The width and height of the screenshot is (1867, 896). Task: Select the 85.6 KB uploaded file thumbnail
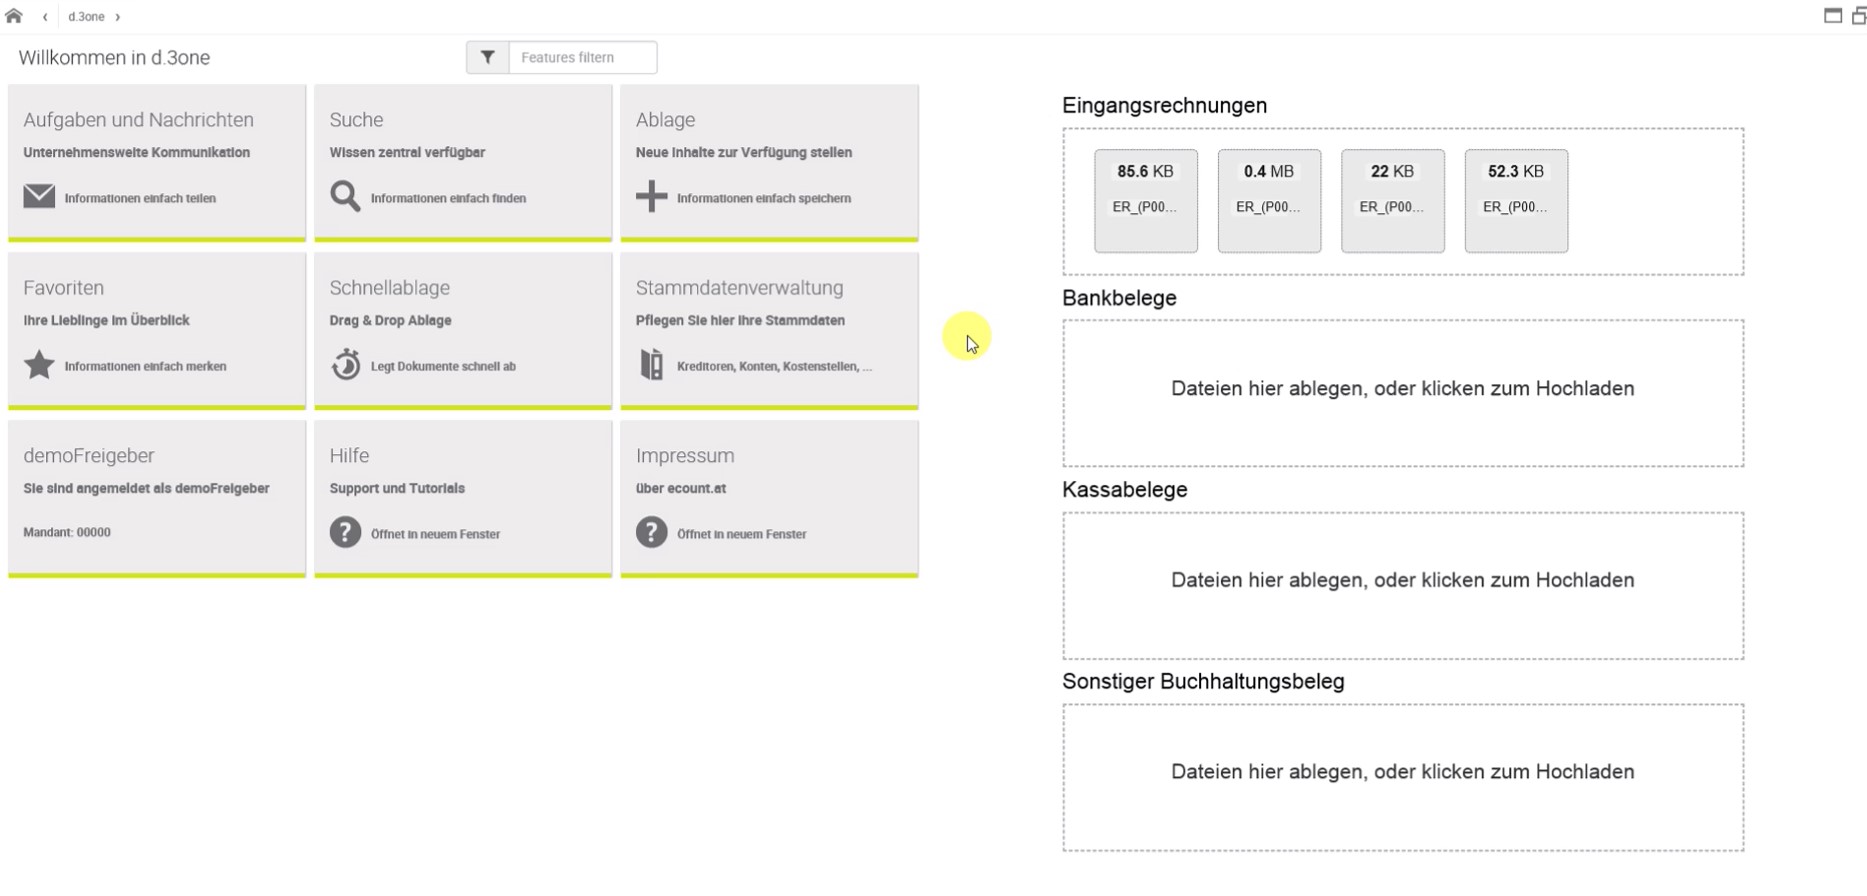1146,201
